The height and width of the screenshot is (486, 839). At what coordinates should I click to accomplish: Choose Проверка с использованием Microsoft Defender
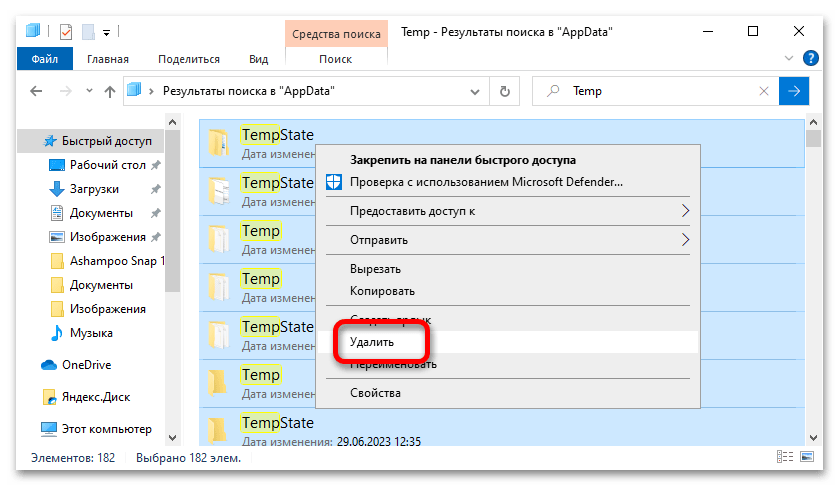point(508,182)
